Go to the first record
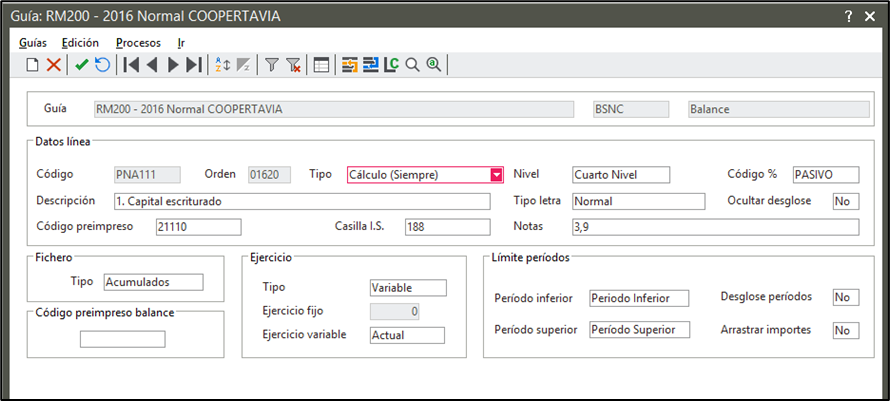This screenshot has width=890, height=401. [x=131, y=65]
